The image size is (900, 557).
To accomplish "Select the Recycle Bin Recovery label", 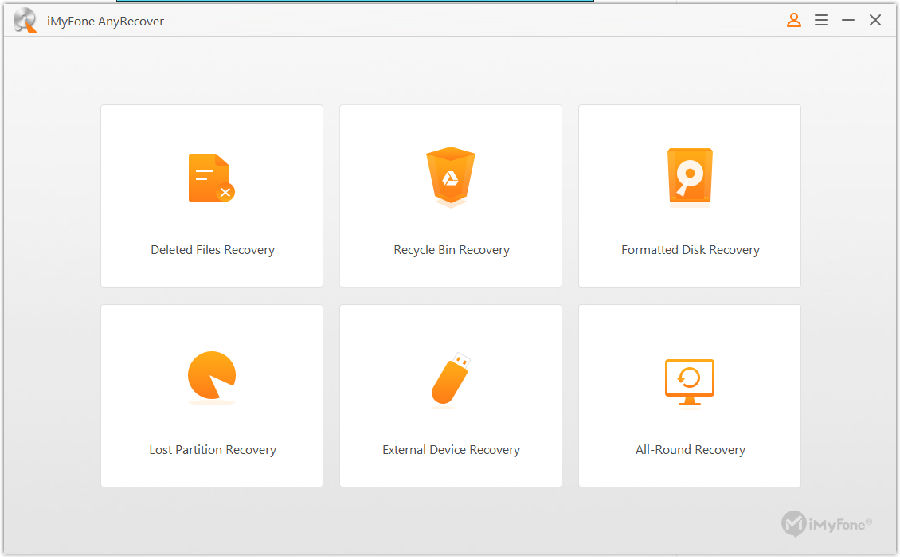I will [x=451, y=250].
